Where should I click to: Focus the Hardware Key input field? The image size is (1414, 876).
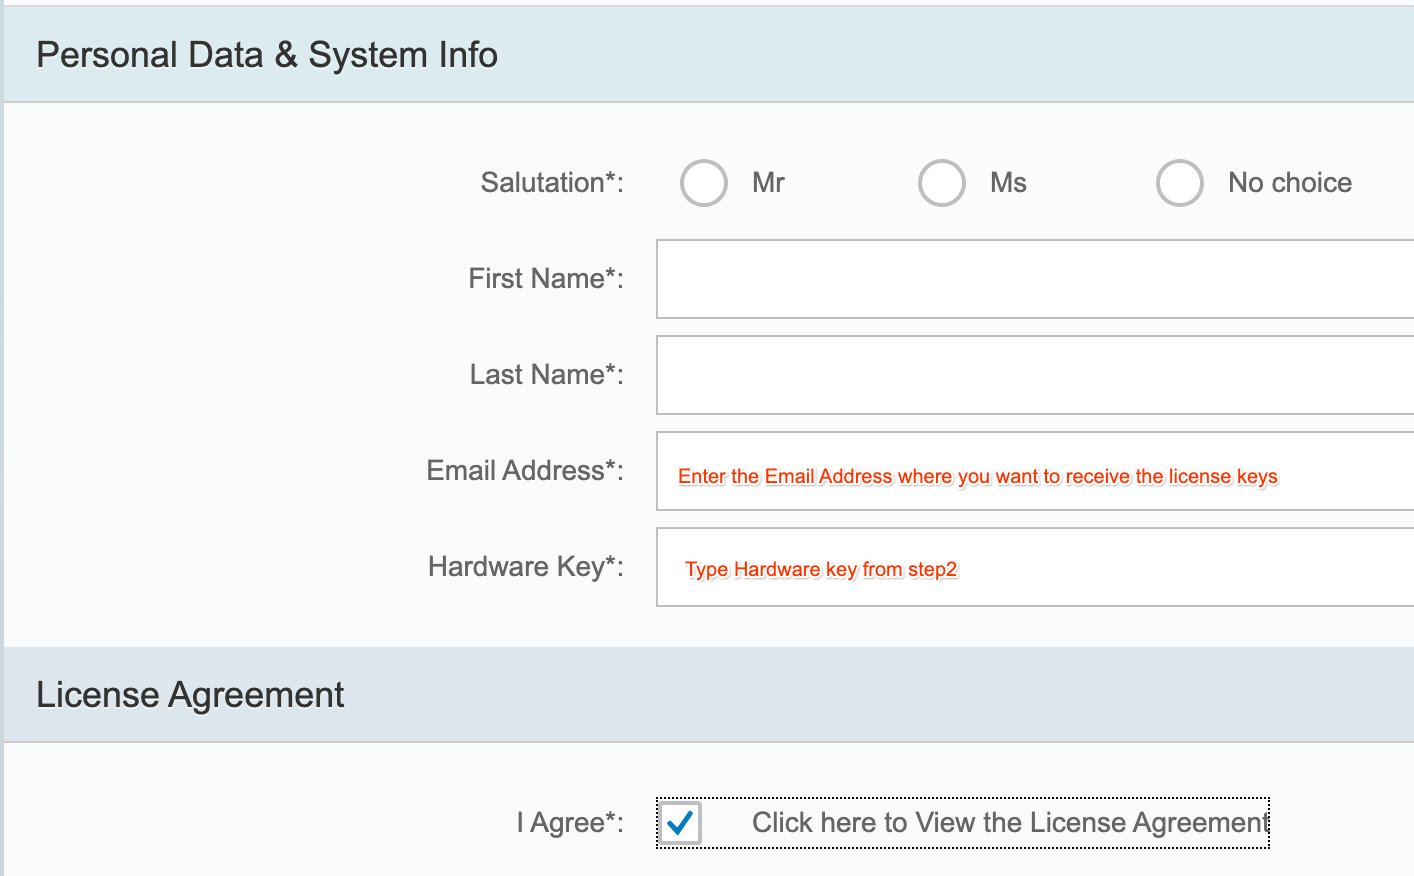tap(1034, 567)
